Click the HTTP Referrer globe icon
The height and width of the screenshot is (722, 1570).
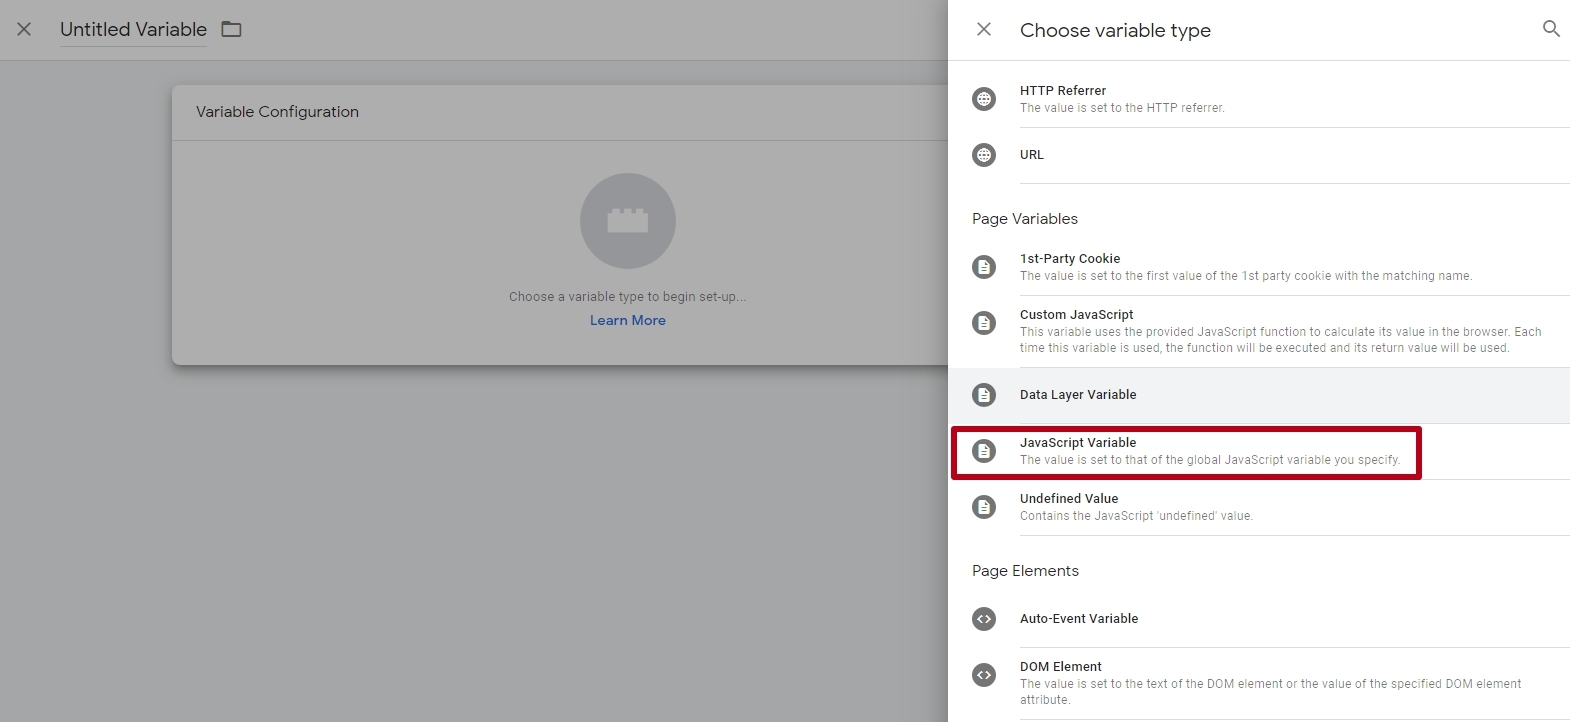pos(984,99)
